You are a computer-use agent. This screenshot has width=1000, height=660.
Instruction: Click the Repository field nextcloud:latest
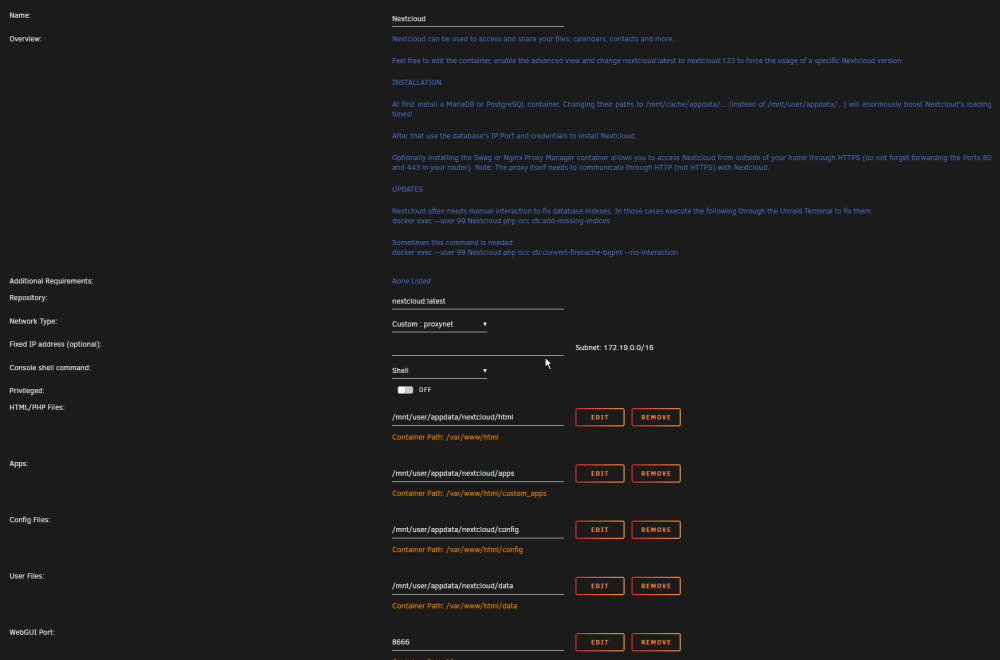tap(478, 301)
